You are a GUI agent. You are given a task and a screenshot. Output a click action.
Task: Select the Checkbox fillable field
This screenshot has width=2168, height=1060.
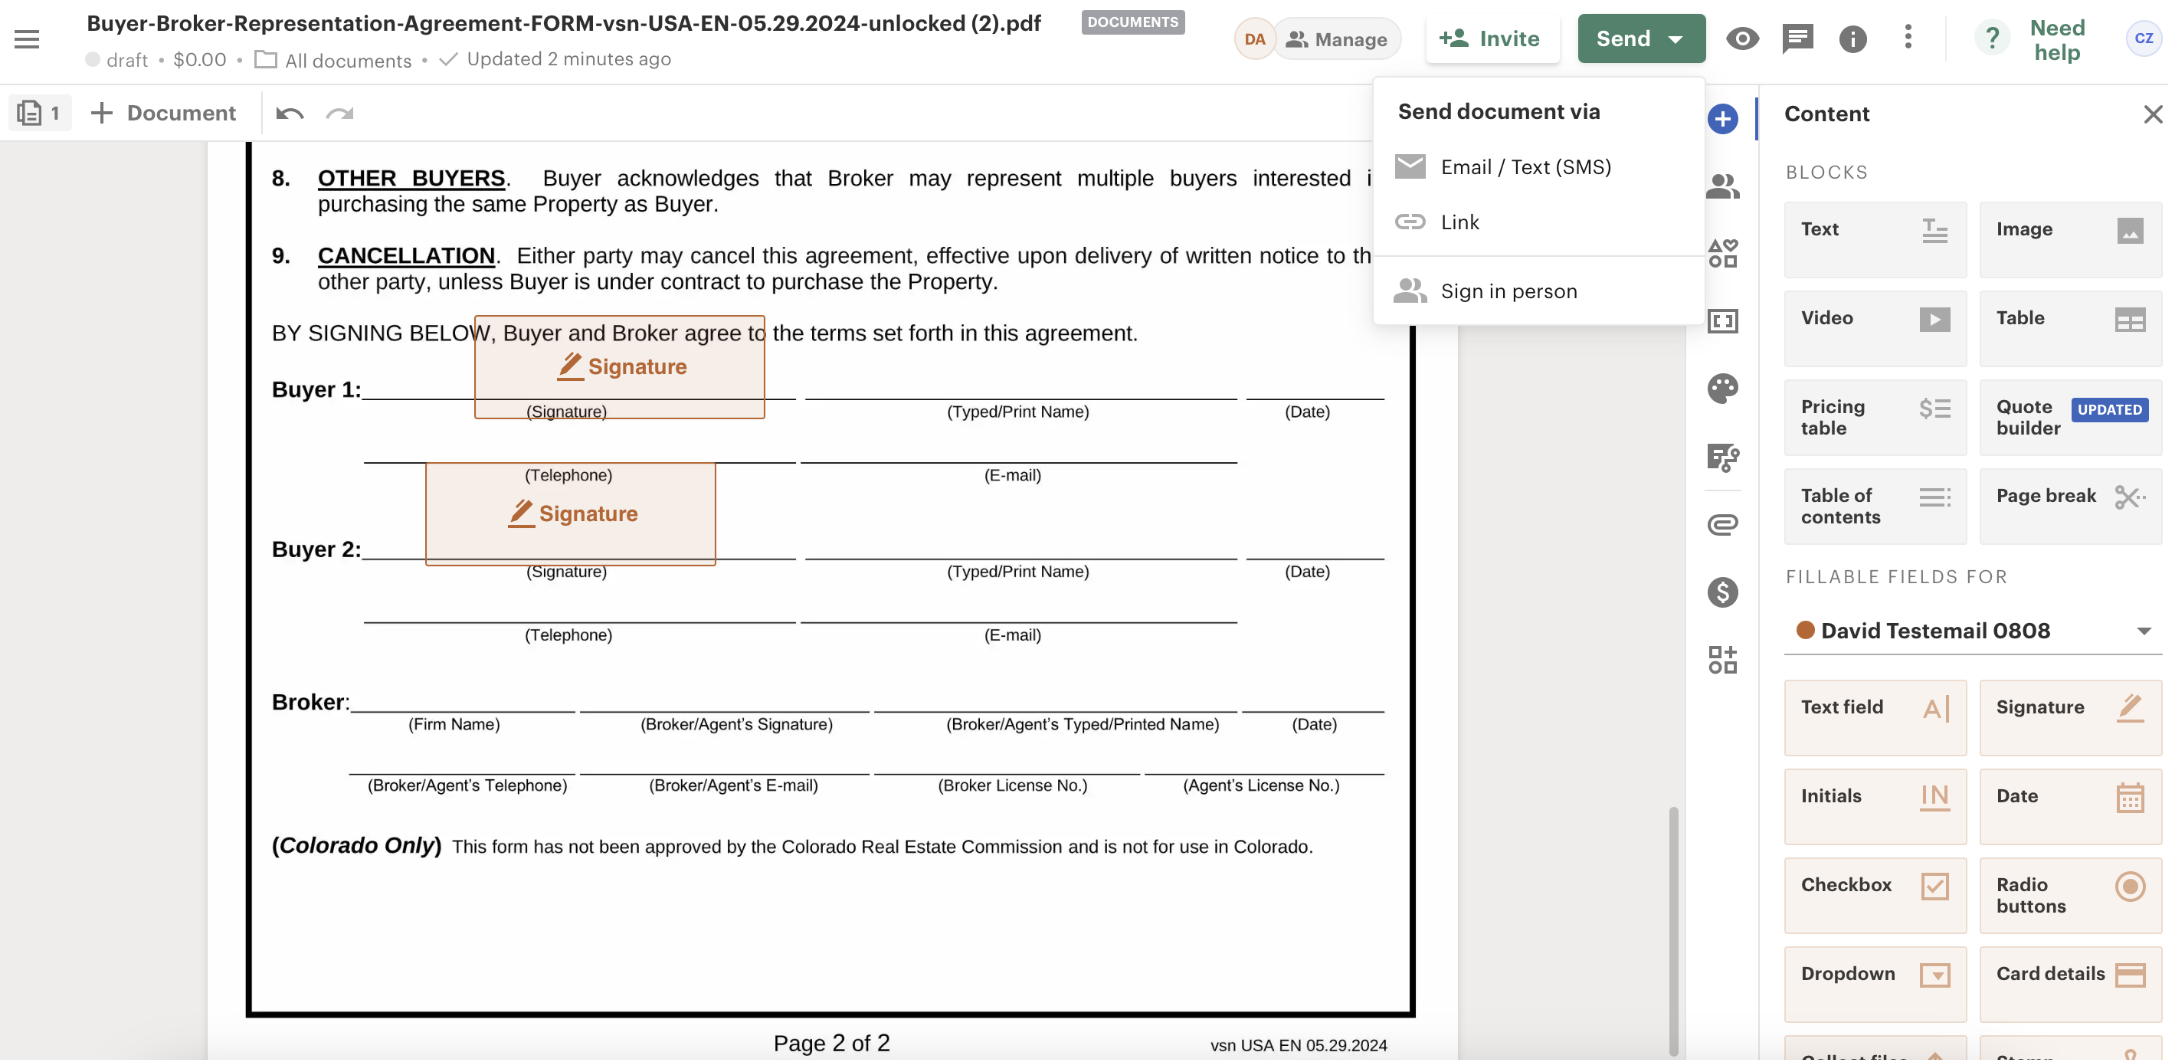click(x=1874, y=886)
